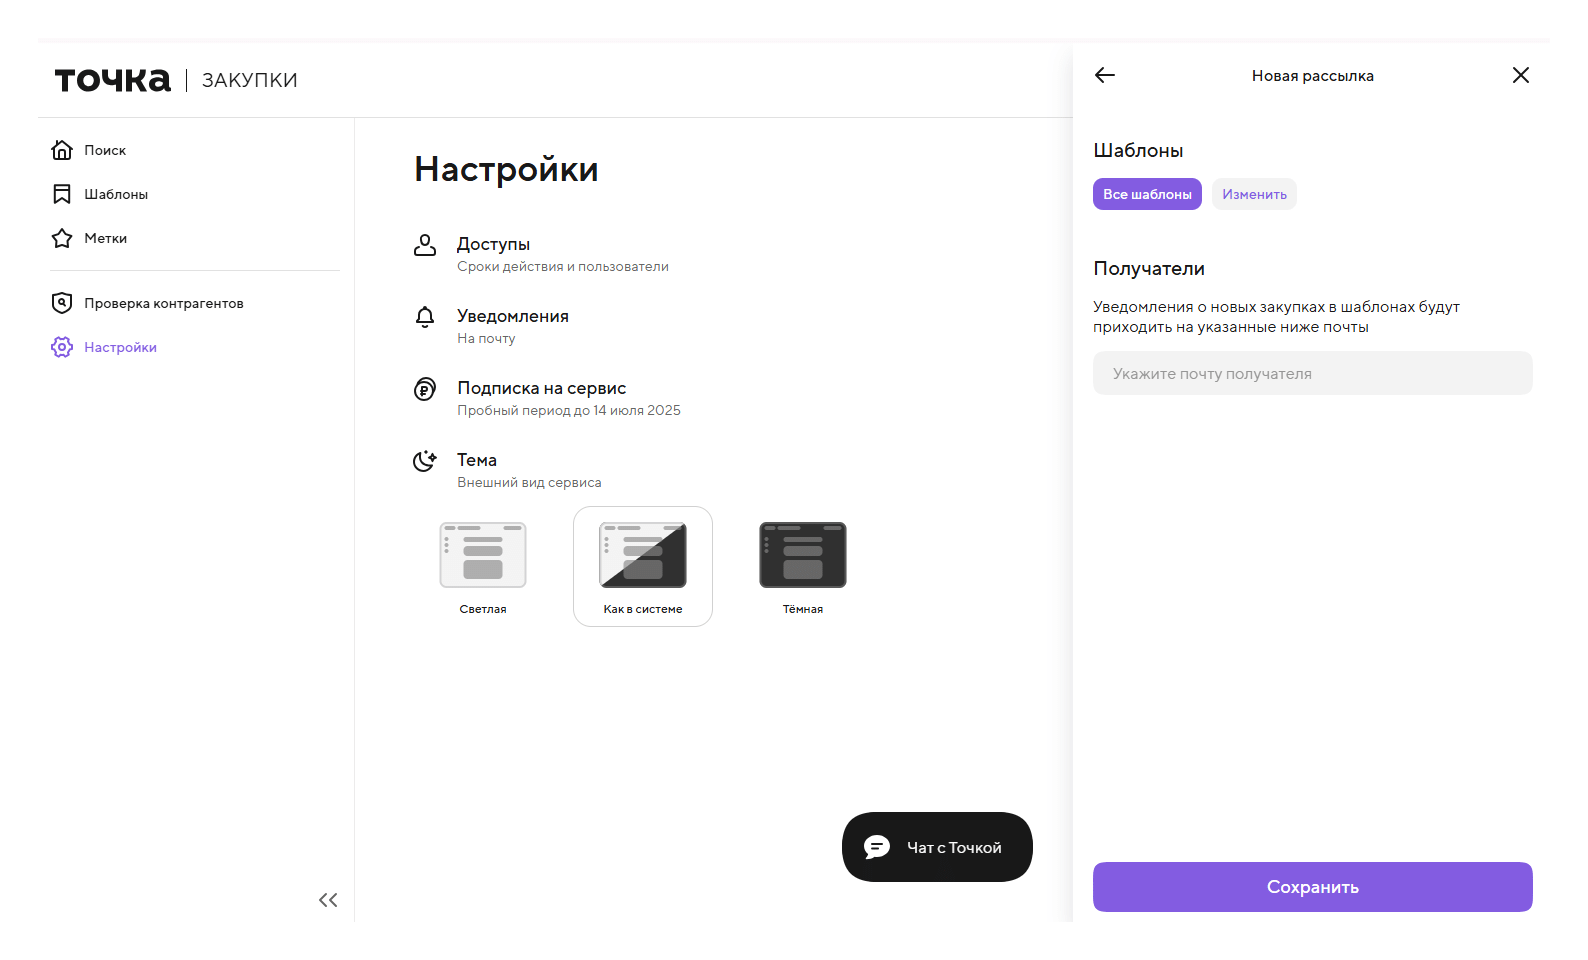Select the Тёмная dark theme option
1588x960 pixels.
tap(803, 566)
